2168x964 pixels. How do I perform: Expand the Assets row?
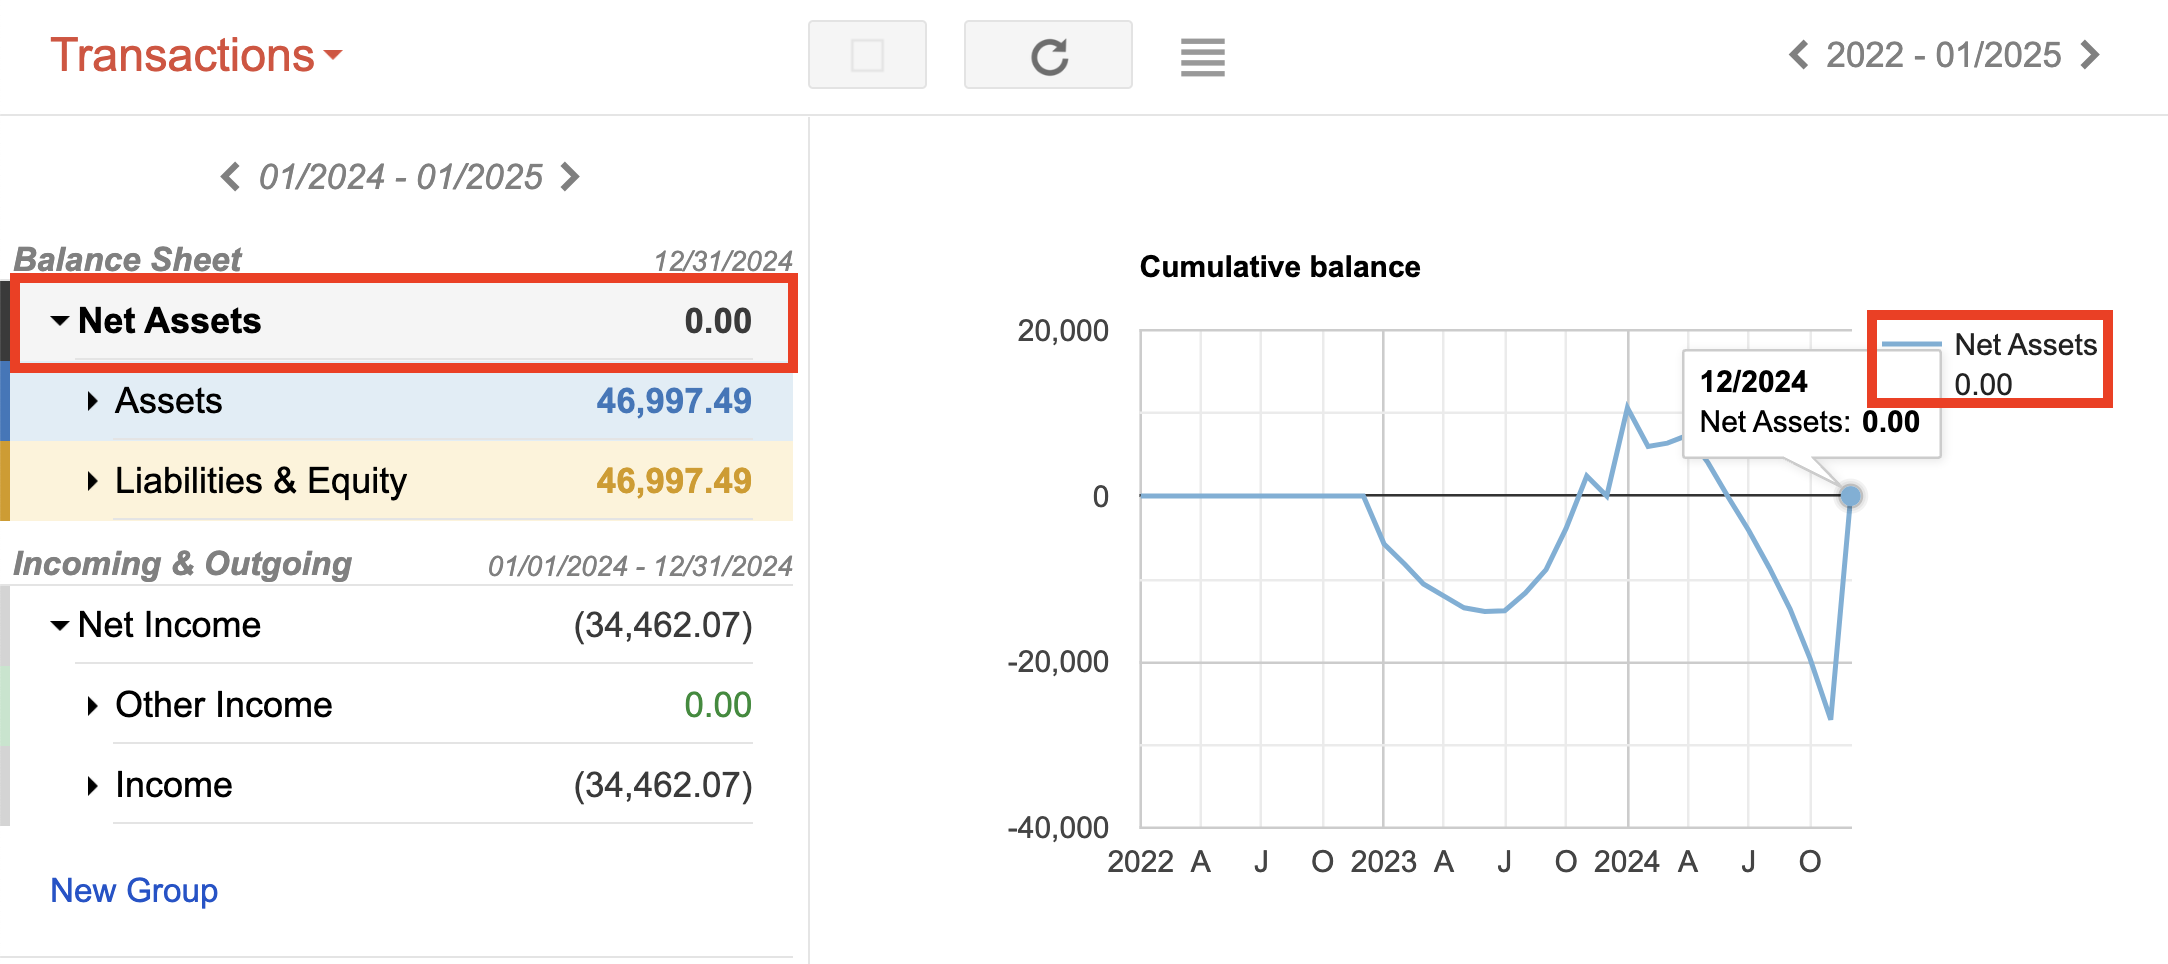pos(92,401)
